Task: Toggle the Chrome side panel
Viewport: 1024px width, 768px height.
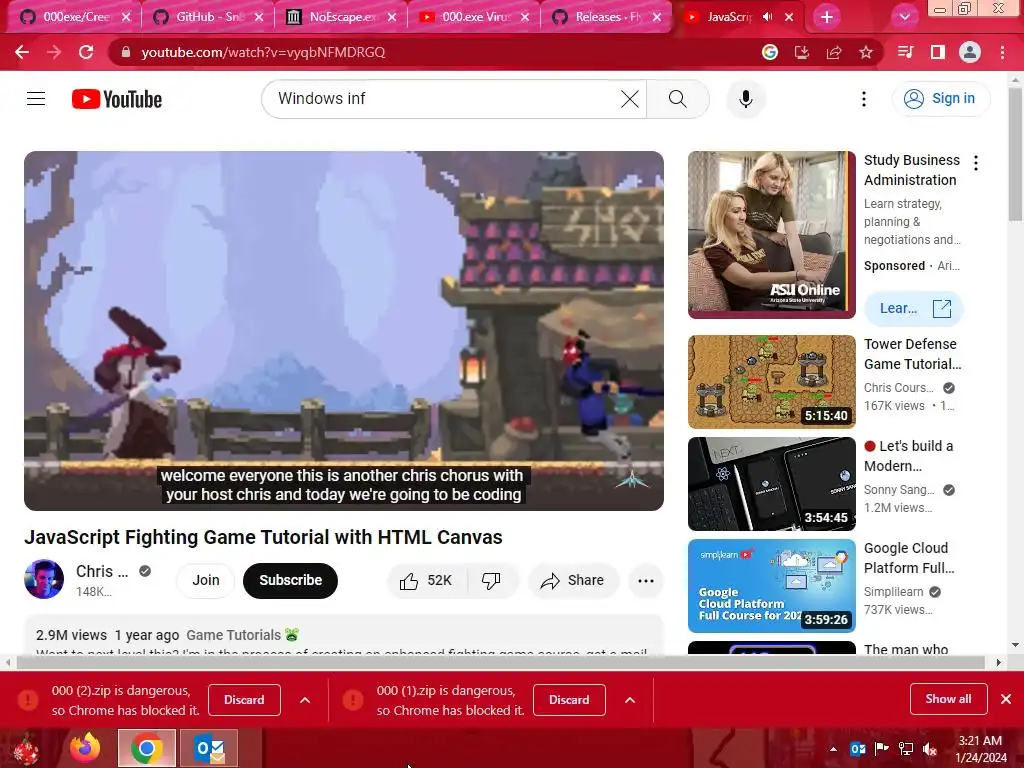Action: (938, 52)
